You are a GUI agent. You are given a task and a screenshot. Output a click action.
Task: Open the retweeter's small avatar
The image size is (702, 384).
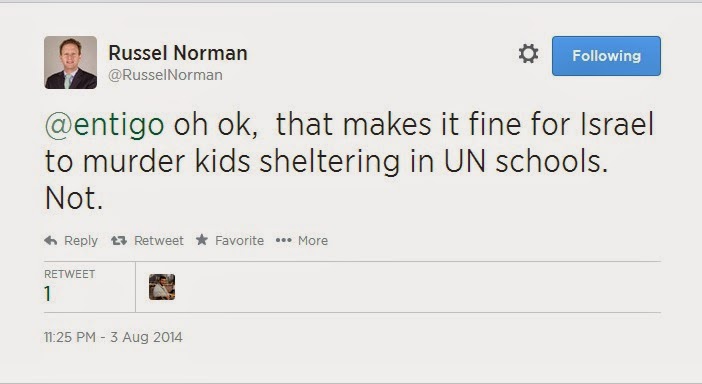[162, 287]
